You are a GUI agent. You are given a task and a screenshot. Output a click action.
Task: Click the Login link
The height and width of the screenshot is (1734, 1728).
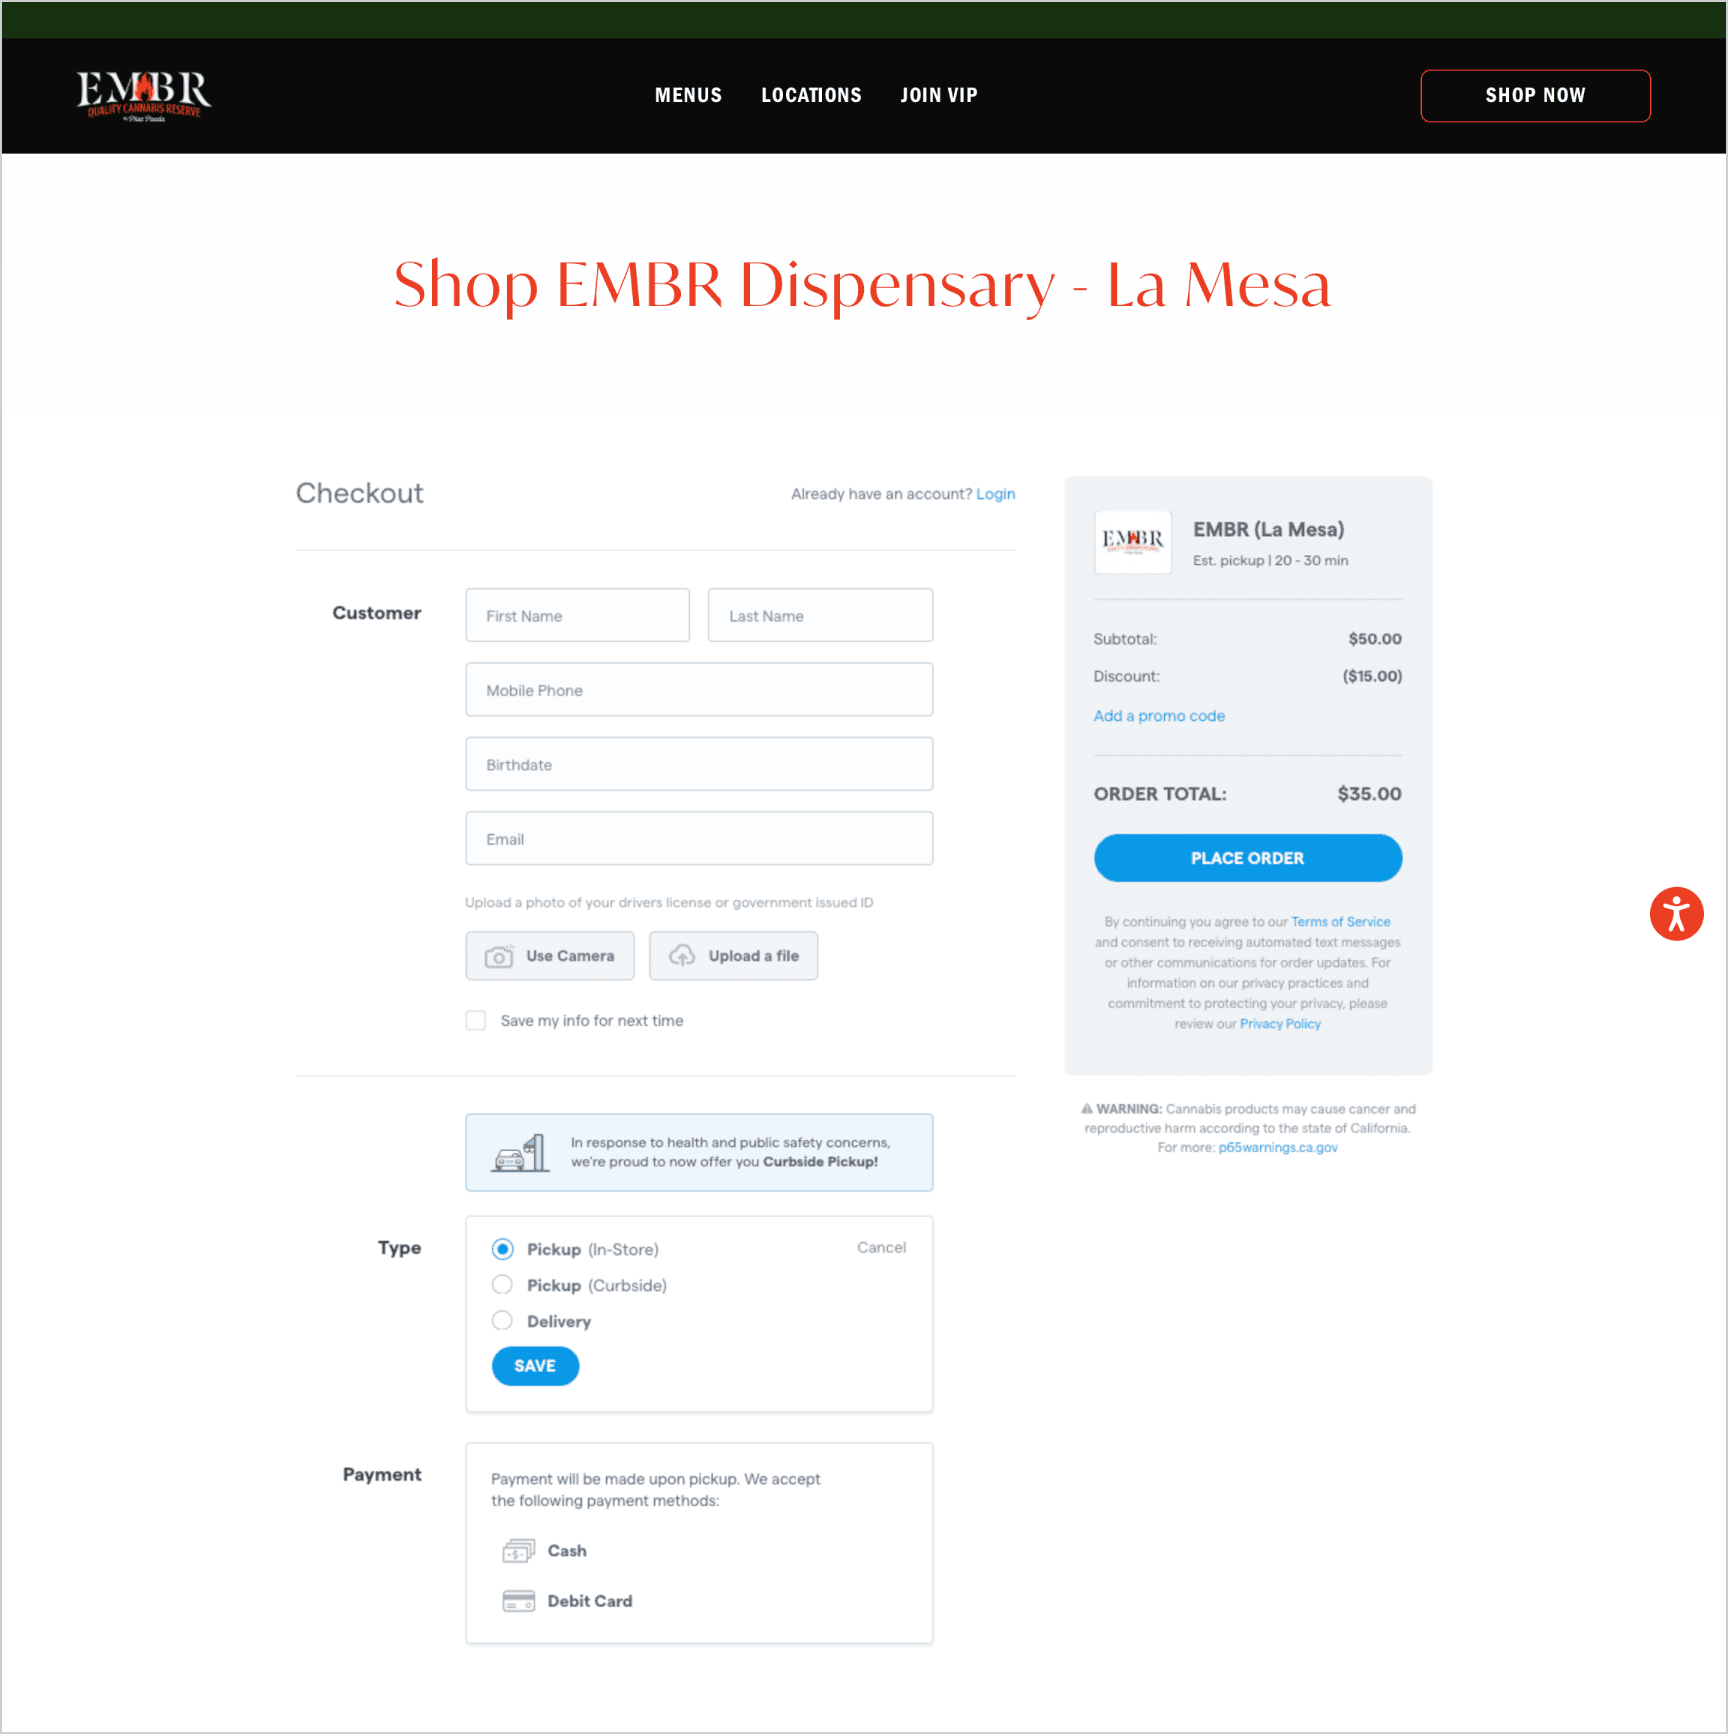click(x=995, y=494)
